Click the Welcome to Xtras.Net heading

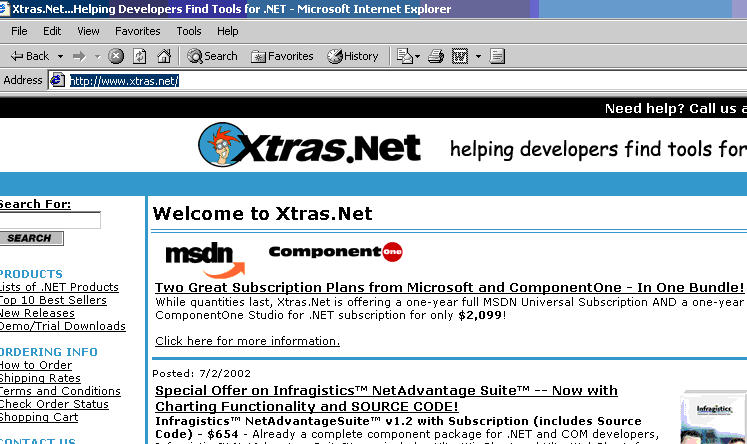pos(262,213)
